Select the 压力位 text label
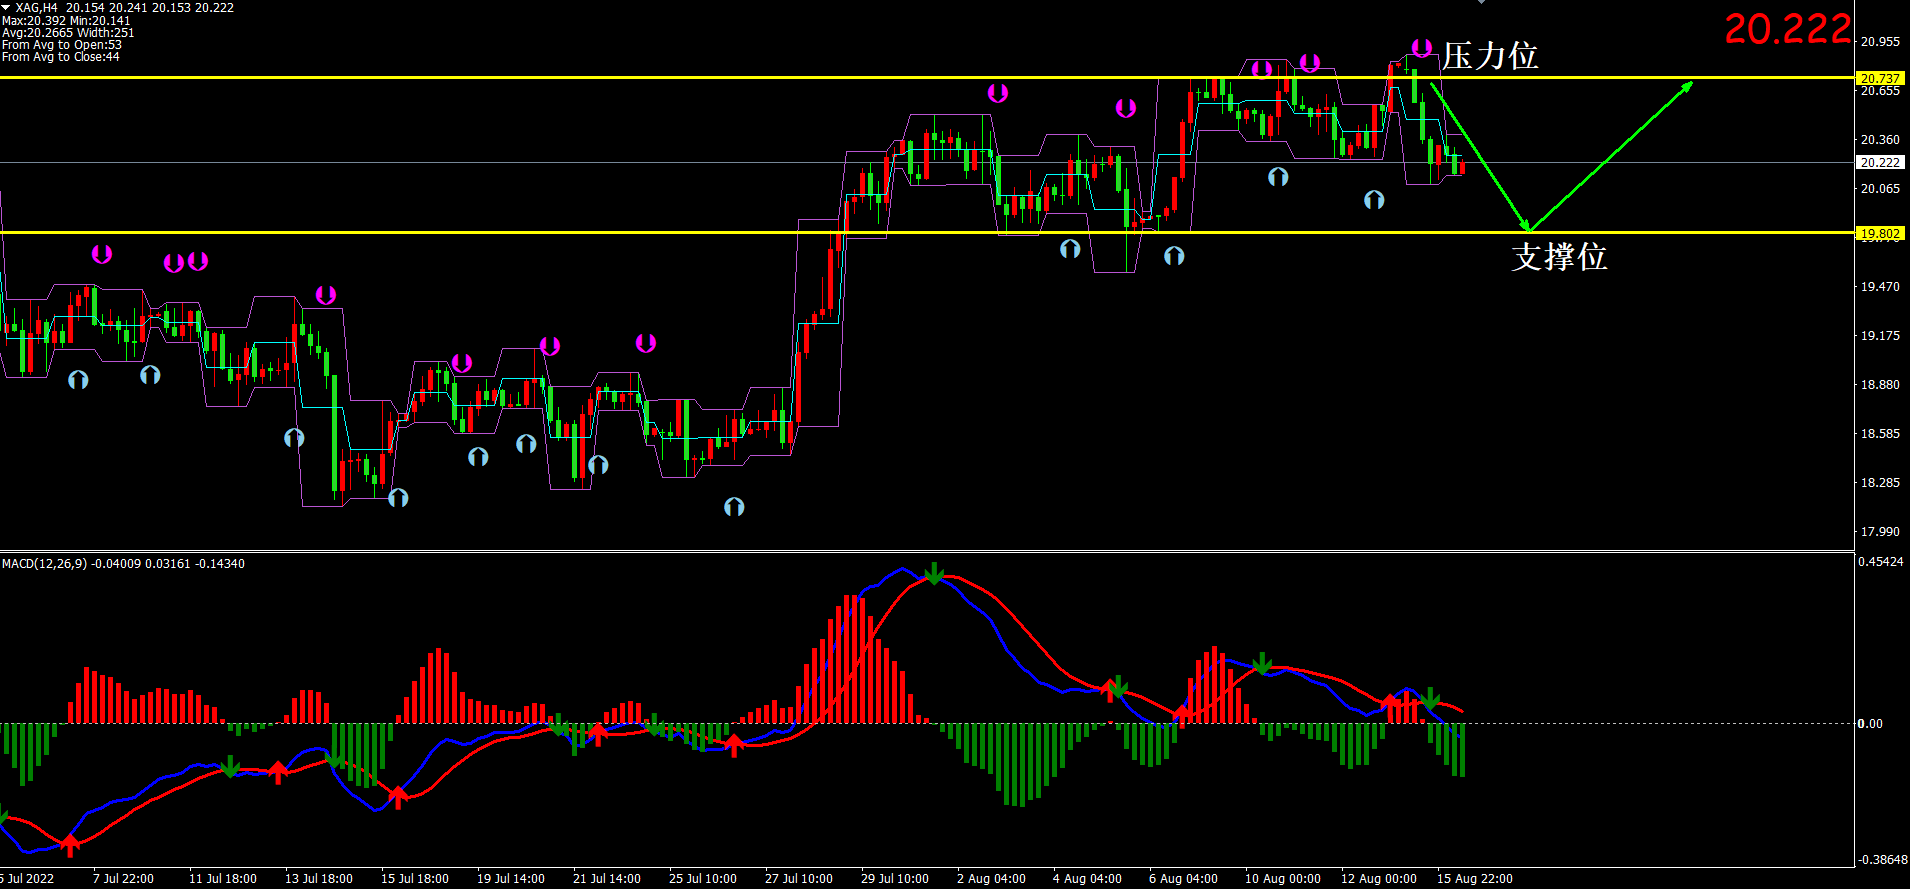 (x=1489, y=56)
